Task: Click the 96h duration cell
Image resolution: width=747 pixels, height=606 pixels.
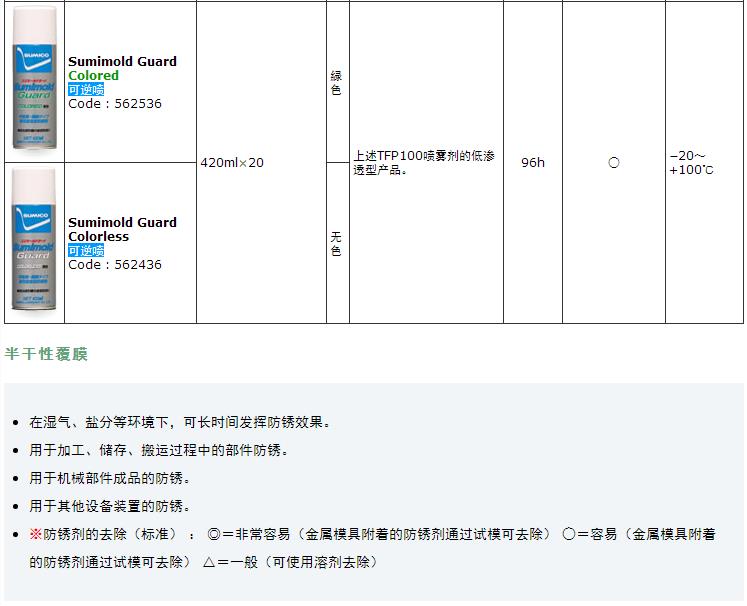Action: (x=533, y=162)
